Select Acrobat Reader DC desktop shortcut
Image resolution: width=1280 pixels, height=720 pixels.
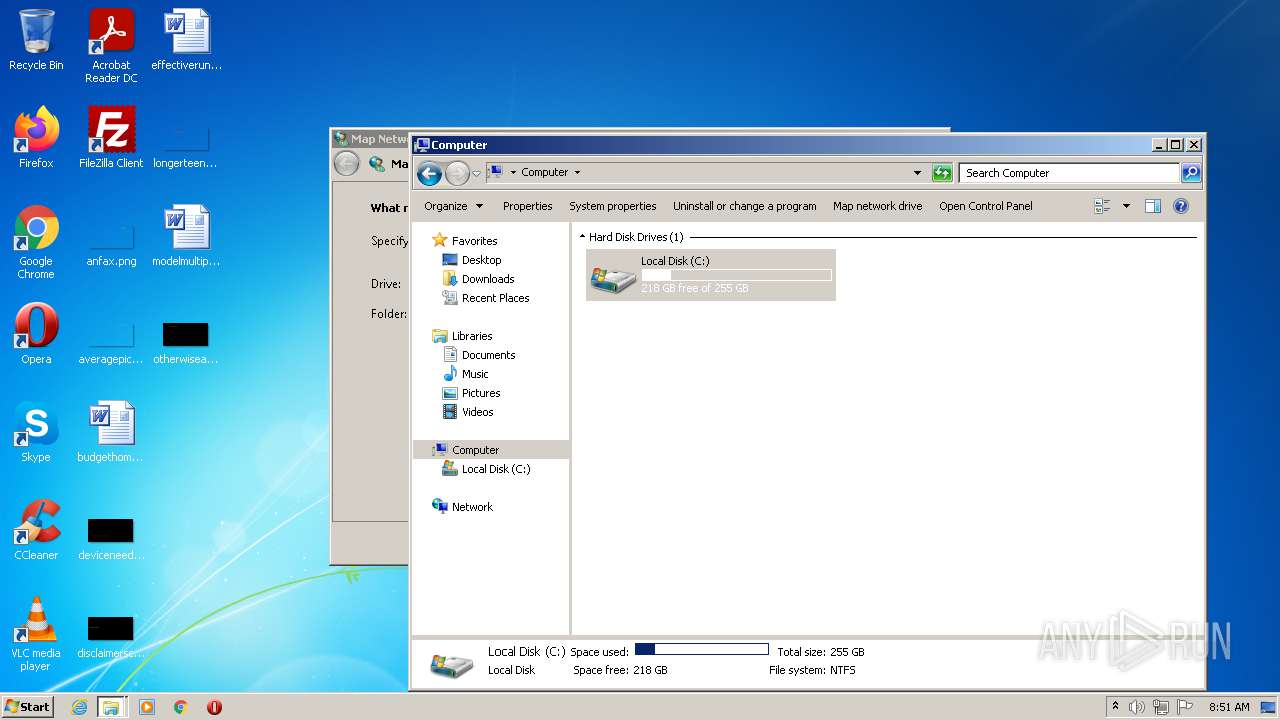pyautogui.click(x=111, y=46)
